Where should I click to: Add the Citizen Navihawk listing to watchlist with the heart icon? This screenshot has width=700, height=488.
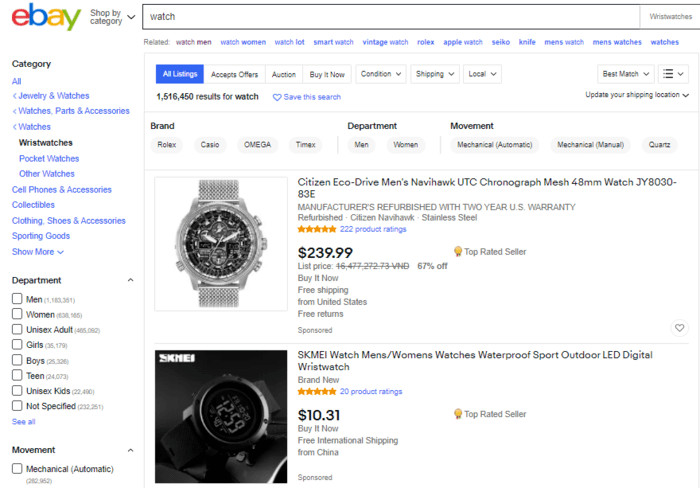[x=679, y=328]
